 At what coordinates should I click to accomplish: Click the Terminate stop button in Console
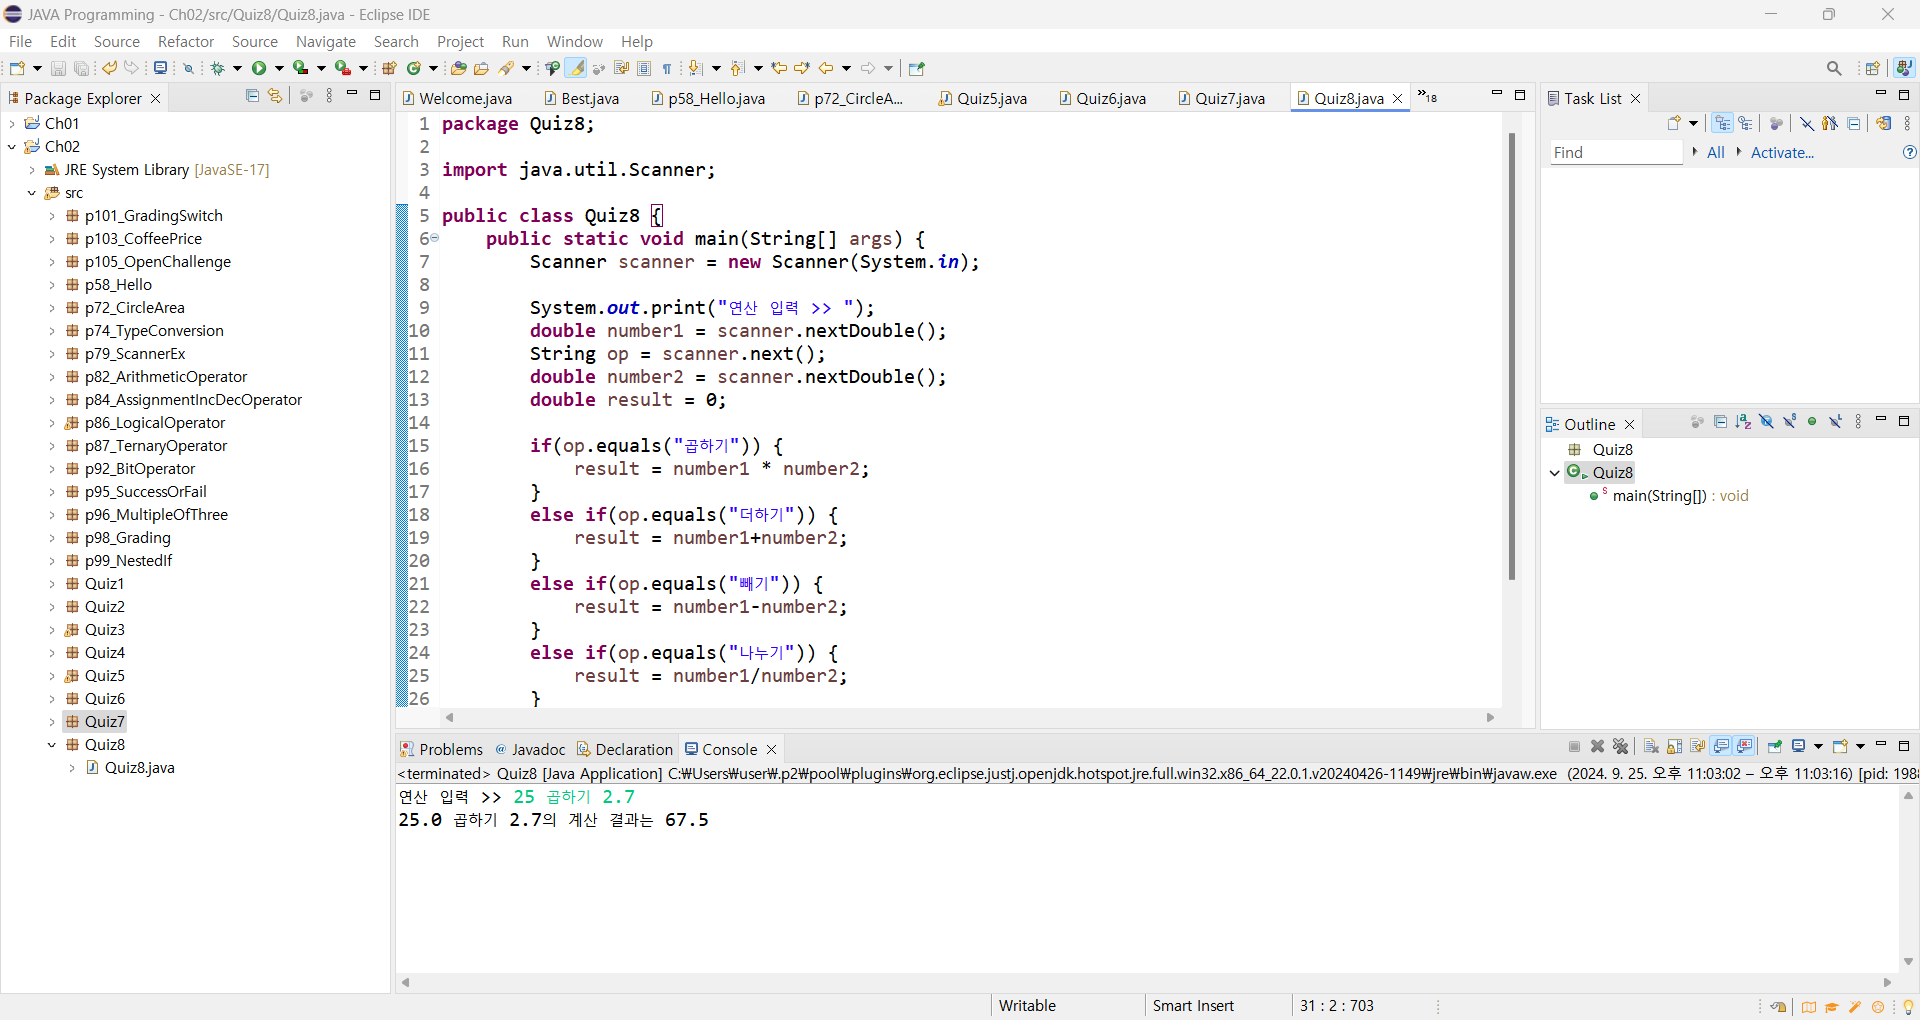(1575, 746)
